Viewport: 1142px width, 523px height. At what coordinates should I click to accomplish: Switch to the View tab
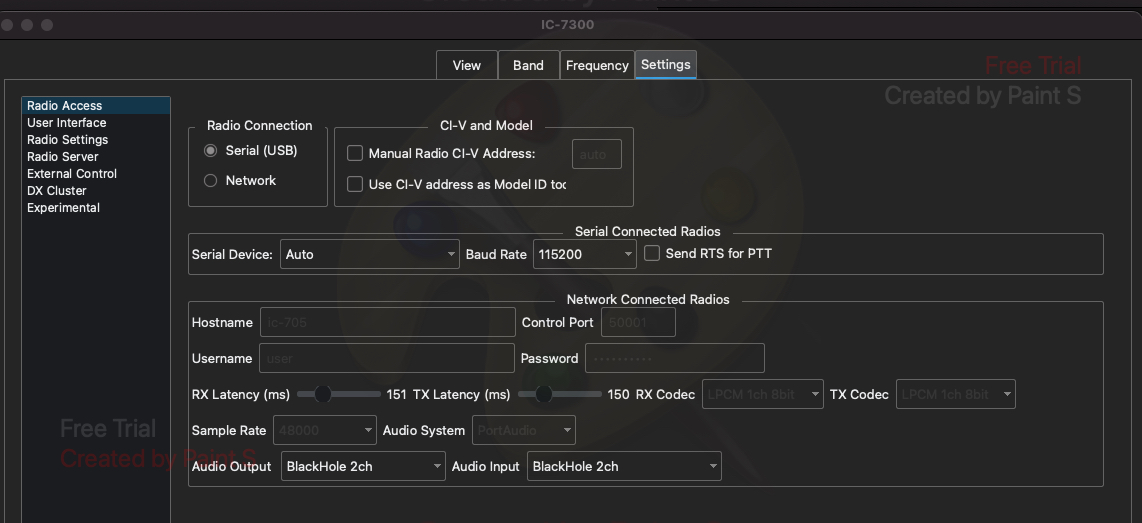click(x=467, y=65)
